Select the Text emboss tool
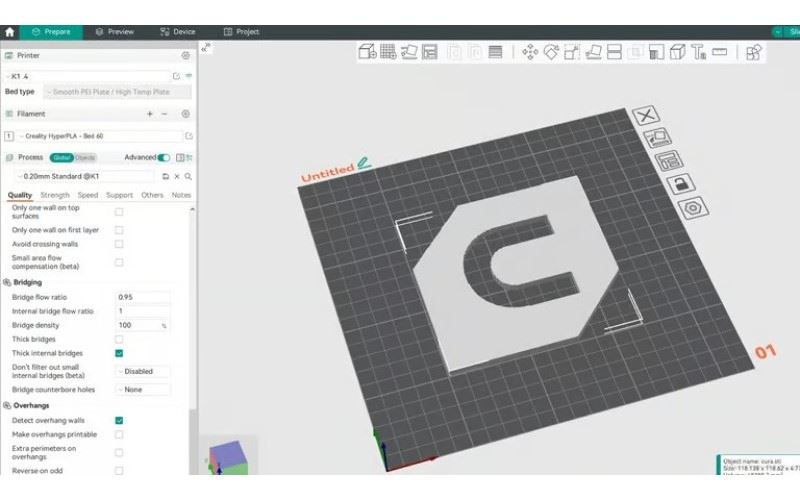 point(698,52)
